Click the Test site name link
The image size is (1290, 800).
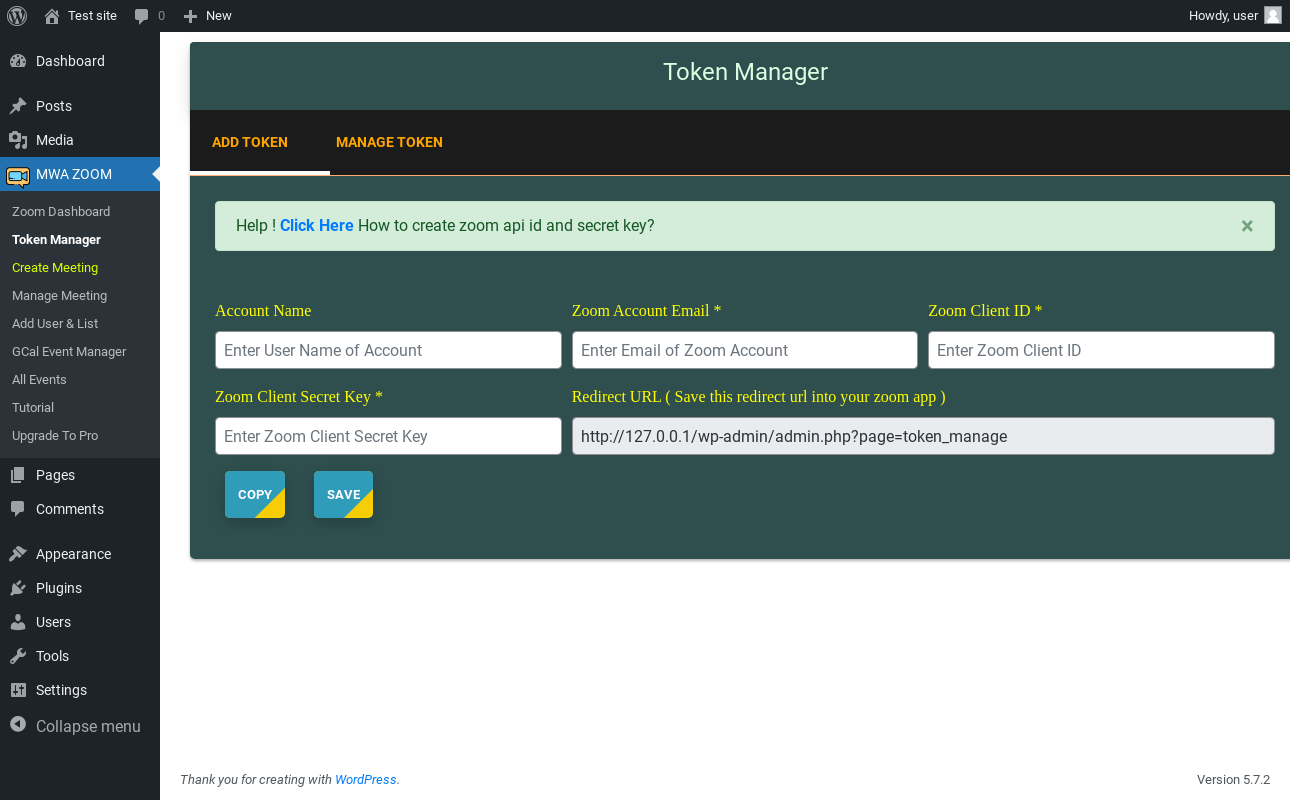92,16
